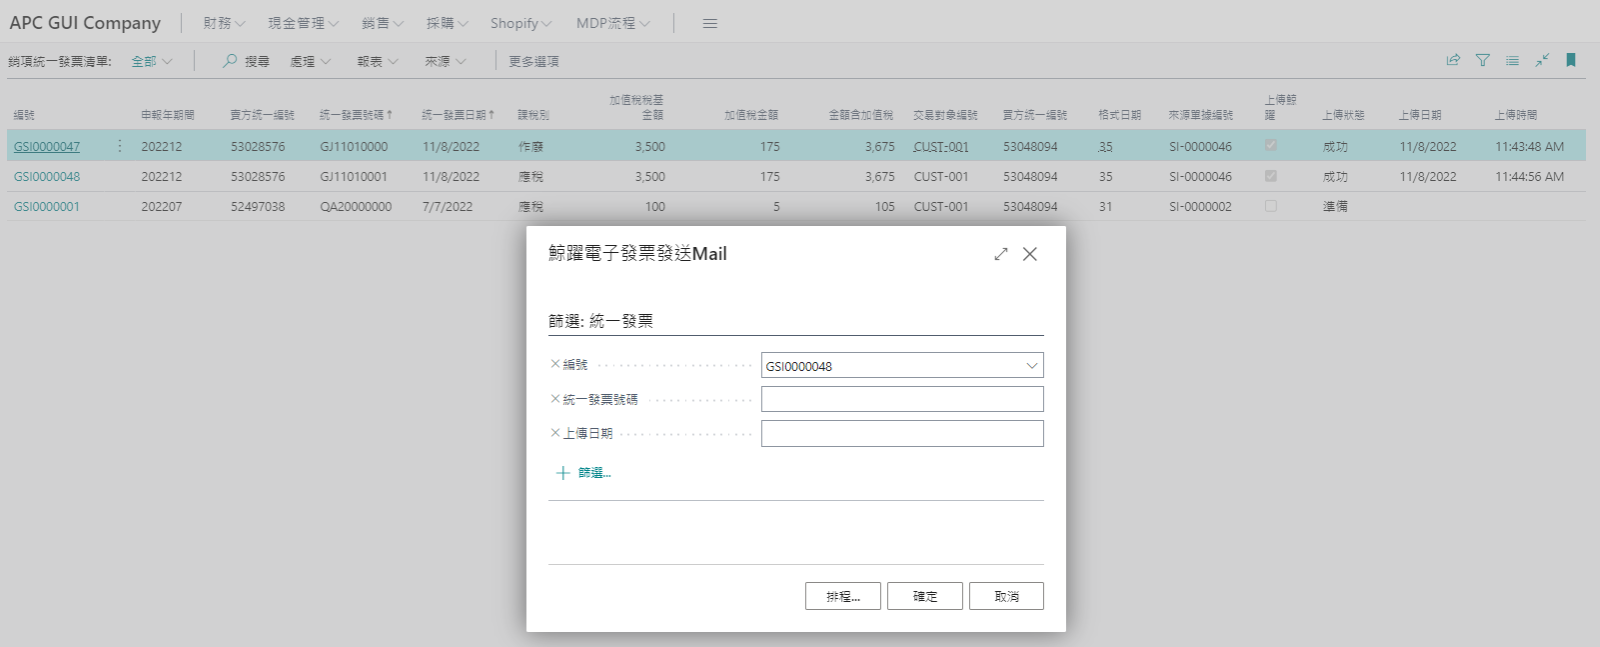
Task: Open invoice link GSI0000048
Action: point(47,176)
